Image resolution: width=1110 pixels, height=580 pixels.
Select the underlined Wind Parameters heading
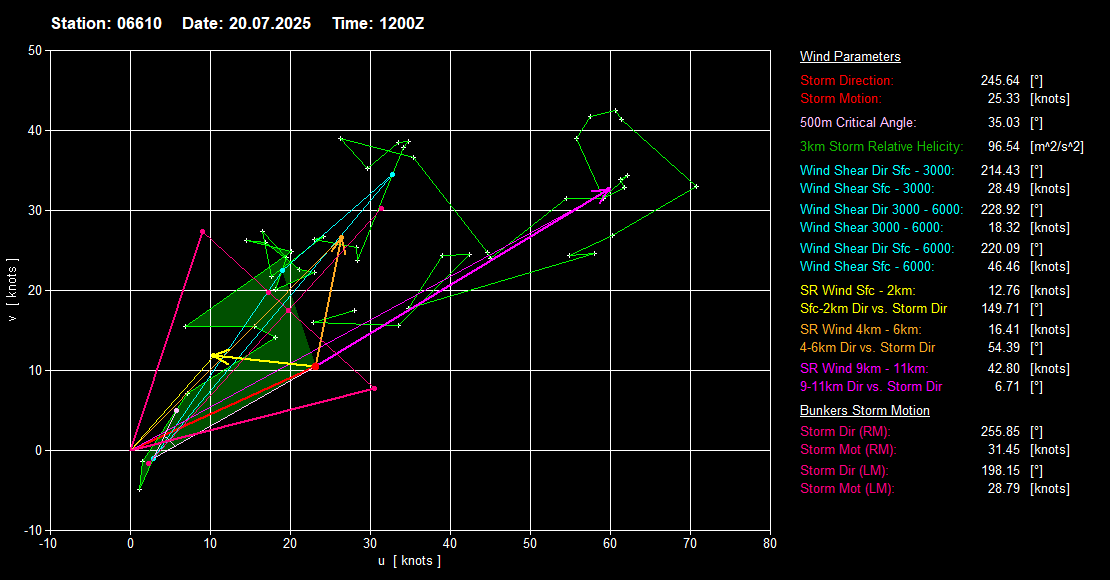pyautogui.click(x=850, y=57)
